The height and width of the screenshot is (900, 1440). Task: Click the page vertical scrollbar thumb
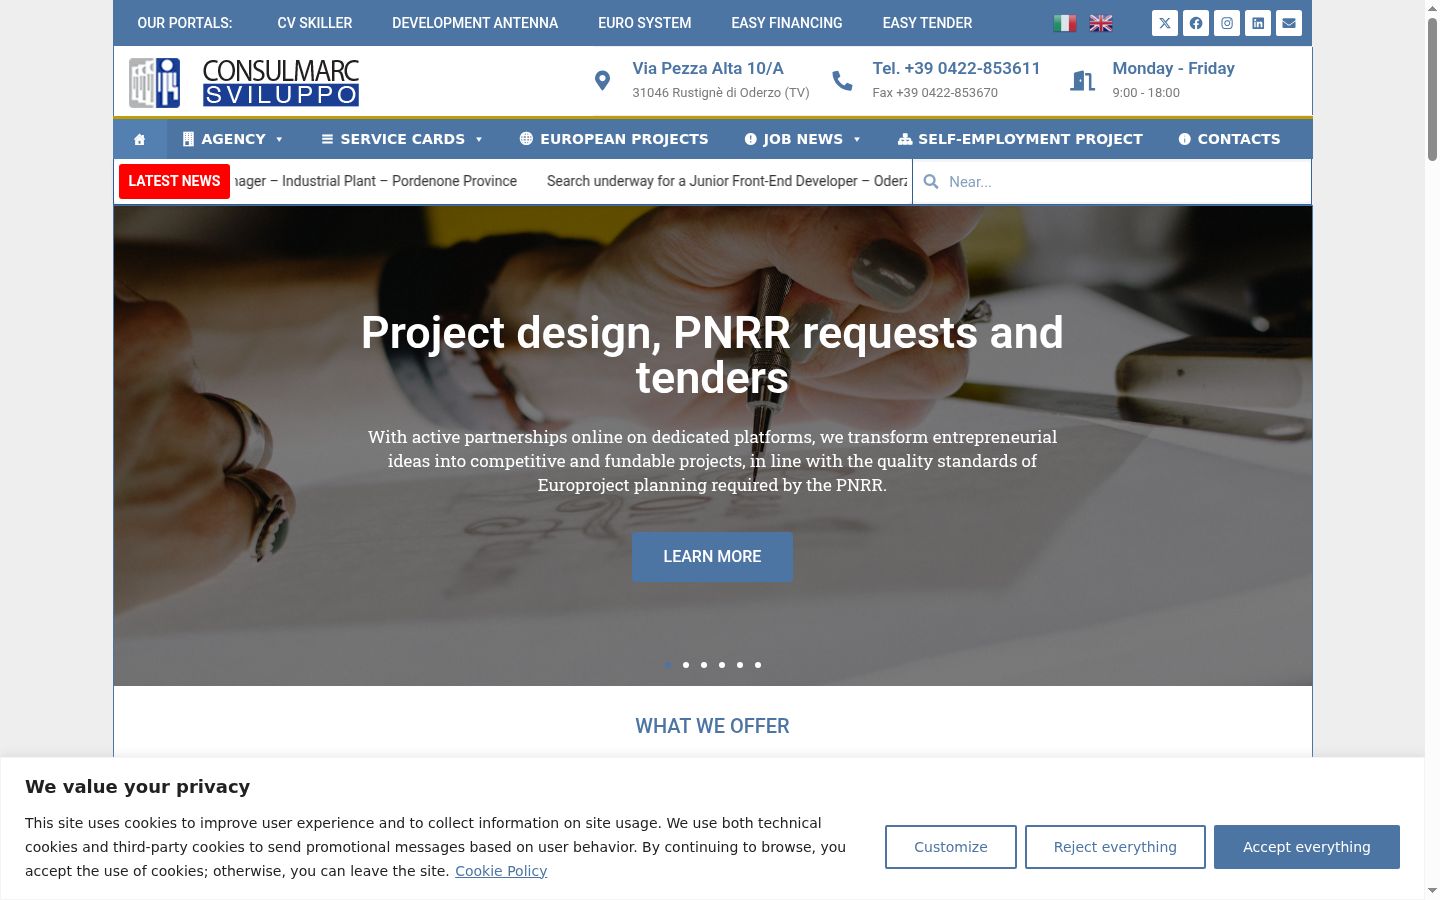point(1432,90)
